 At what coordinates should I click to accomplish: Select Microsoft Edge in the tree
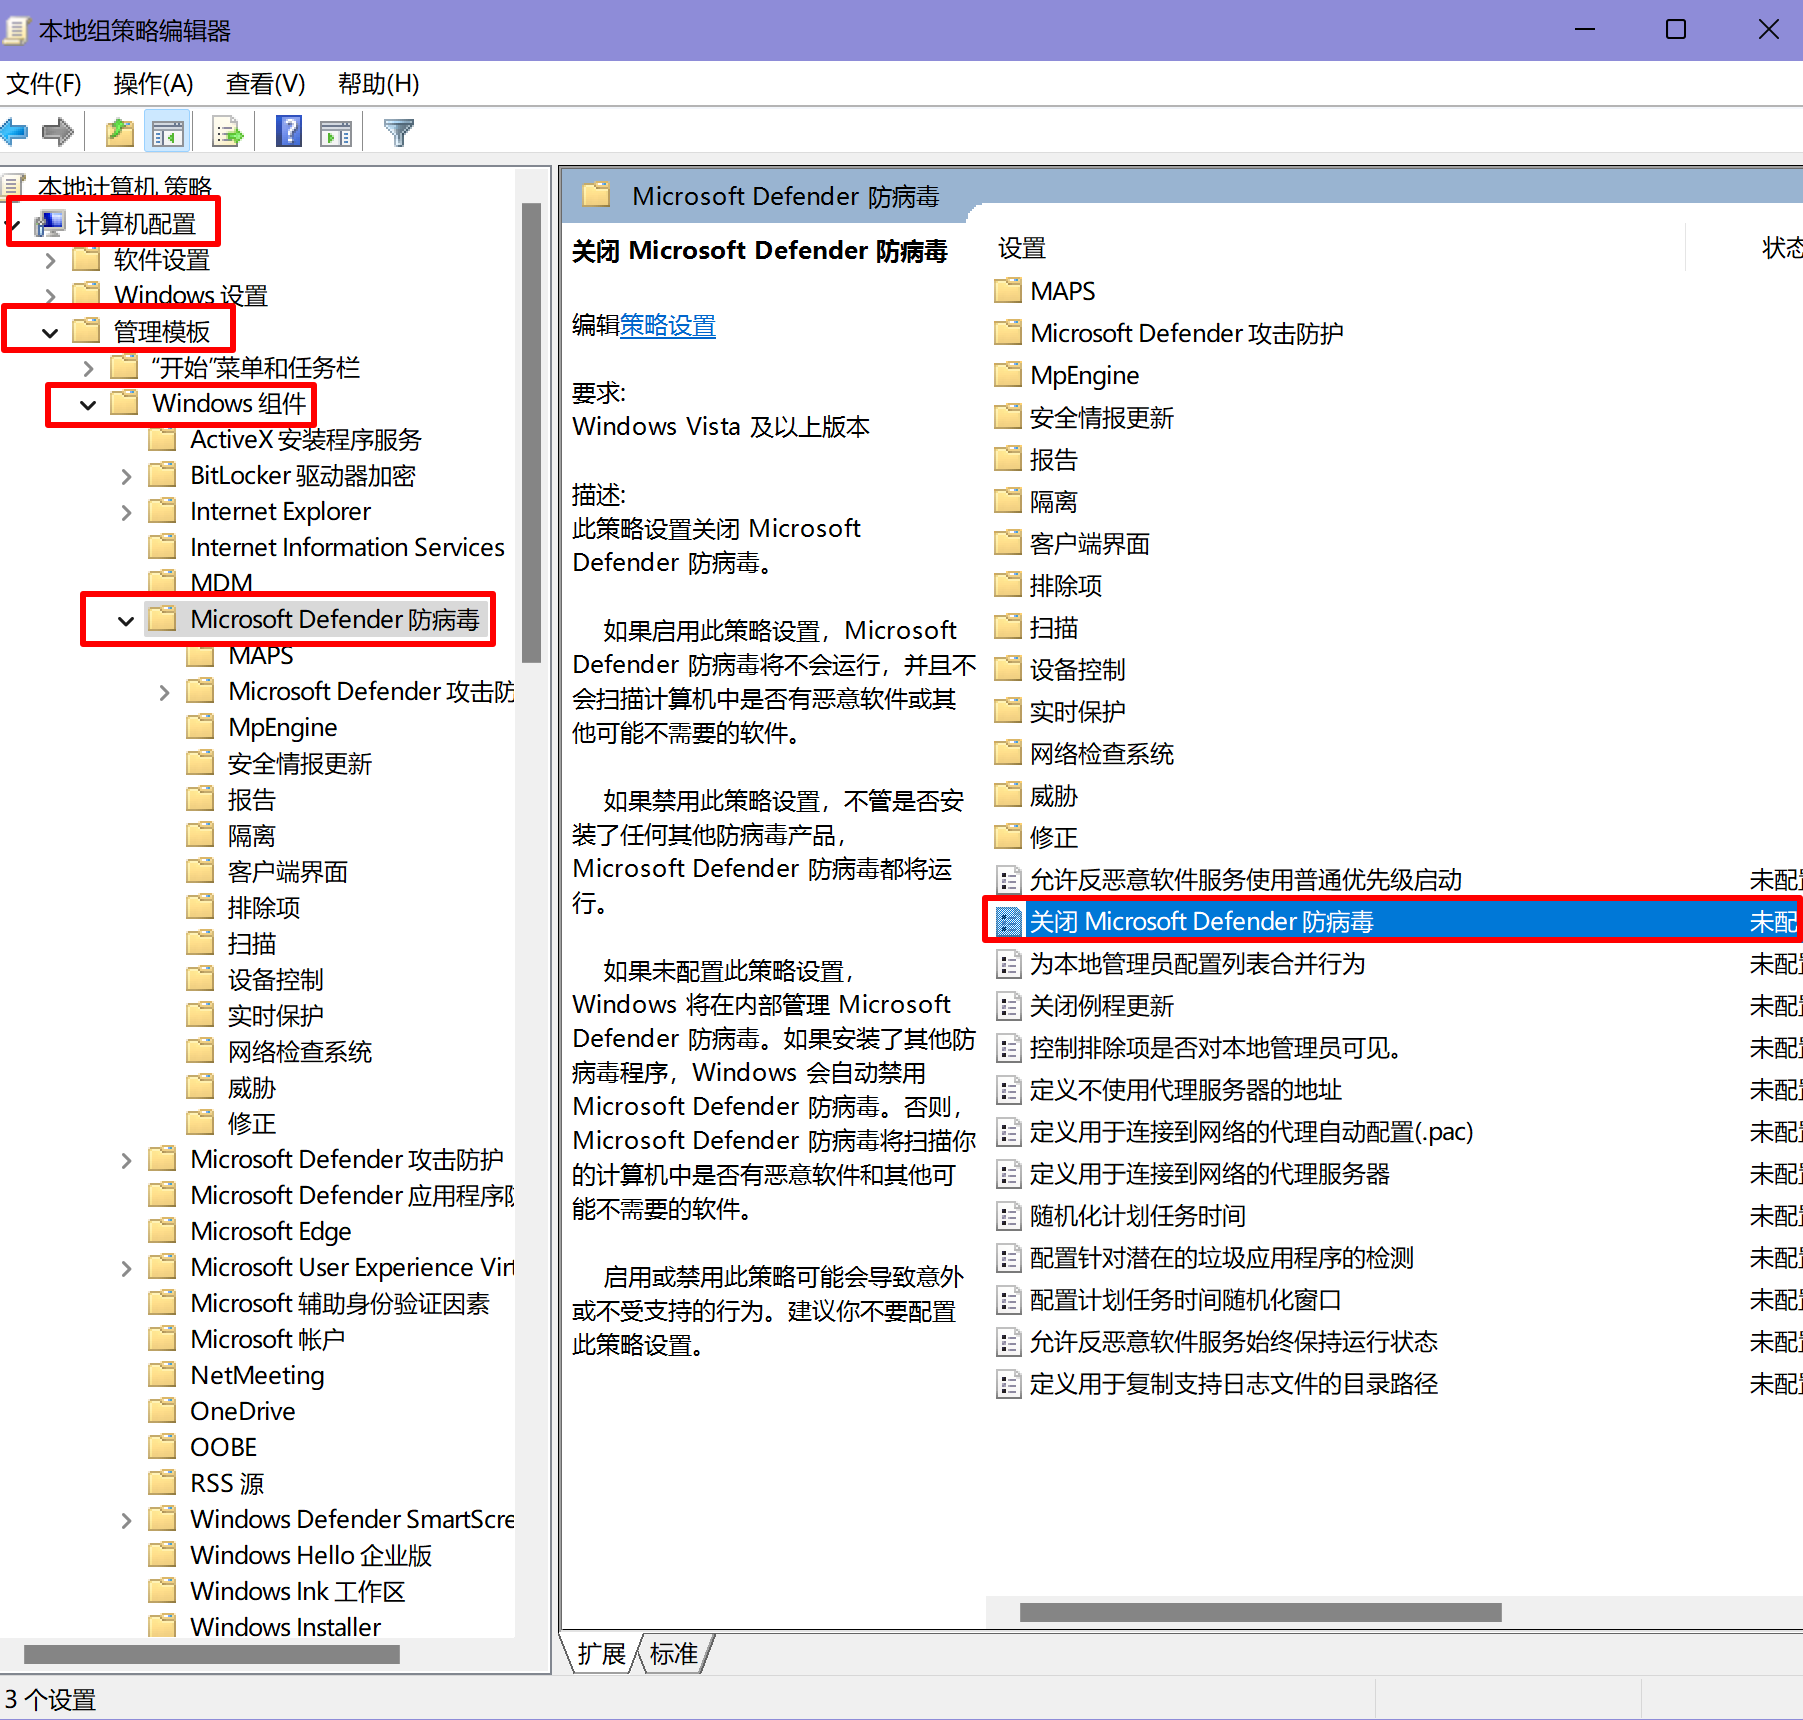point(270,1231)
